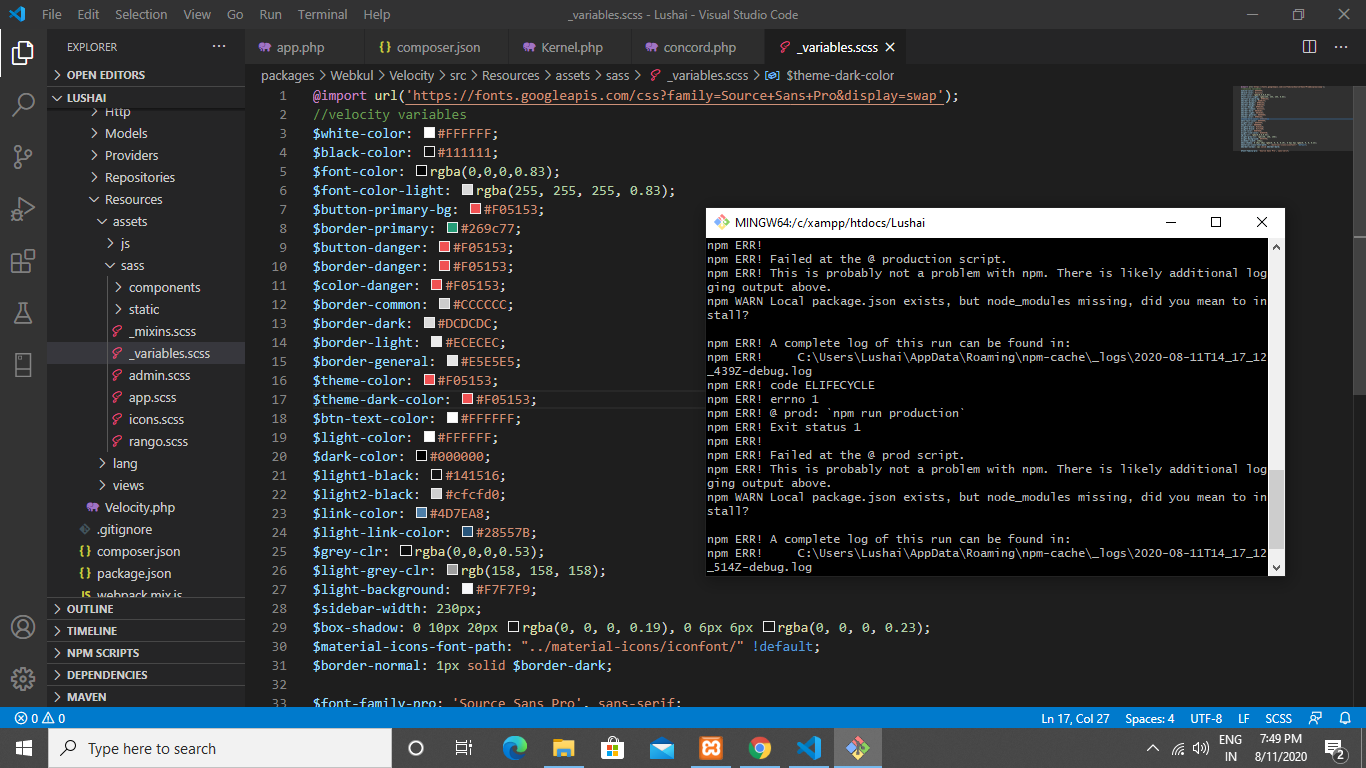Click Ln 17, Col 27 in status bar
The height and width of the screenshot is (768, 1366).
pyautogui.click(x=1075, y=718)
